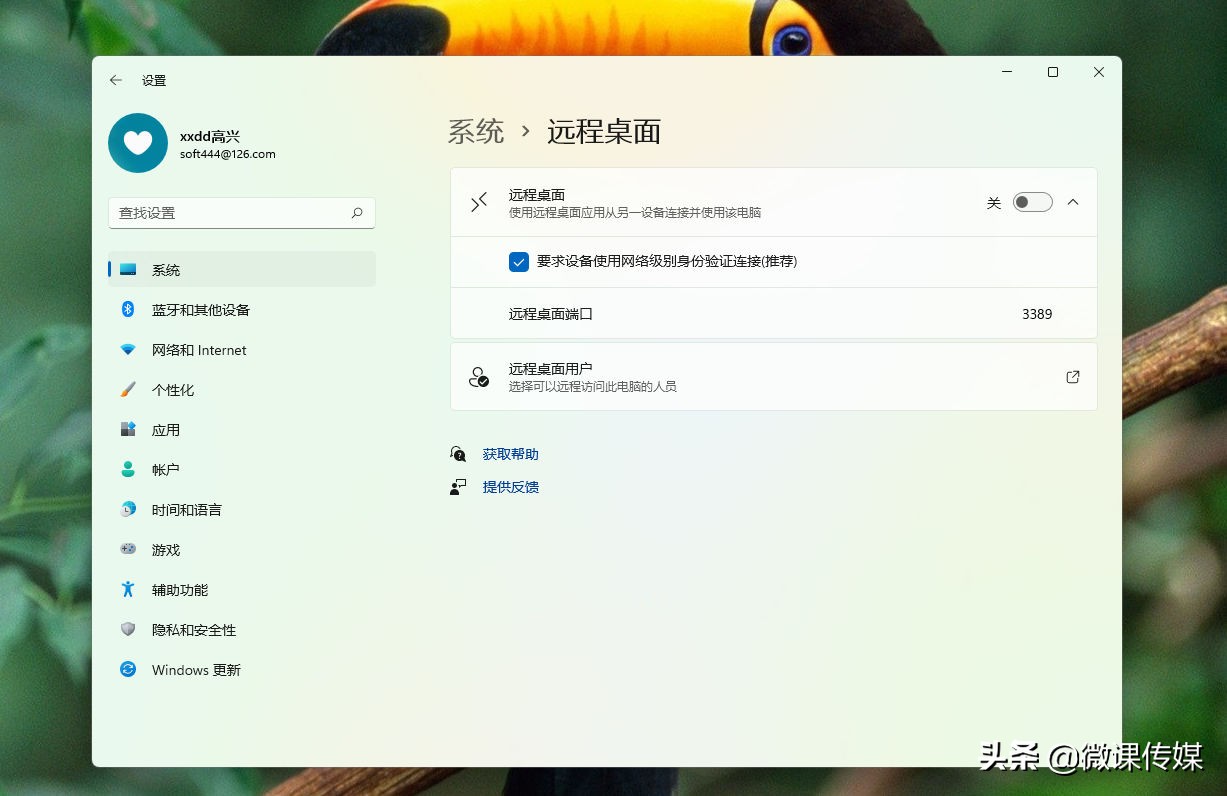Open 远程桌面用户 external link arrow
Screen dimensions: 1227x796
coord(1072,377)
